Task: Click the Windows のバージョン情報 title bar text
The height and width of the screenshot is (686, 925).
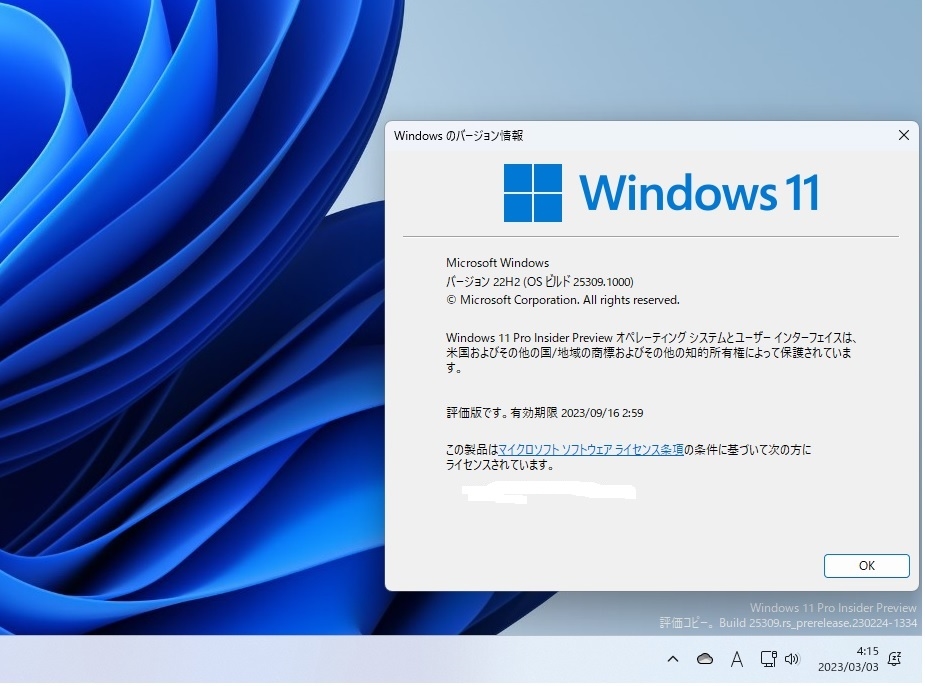Action: [x=459, y=136]
